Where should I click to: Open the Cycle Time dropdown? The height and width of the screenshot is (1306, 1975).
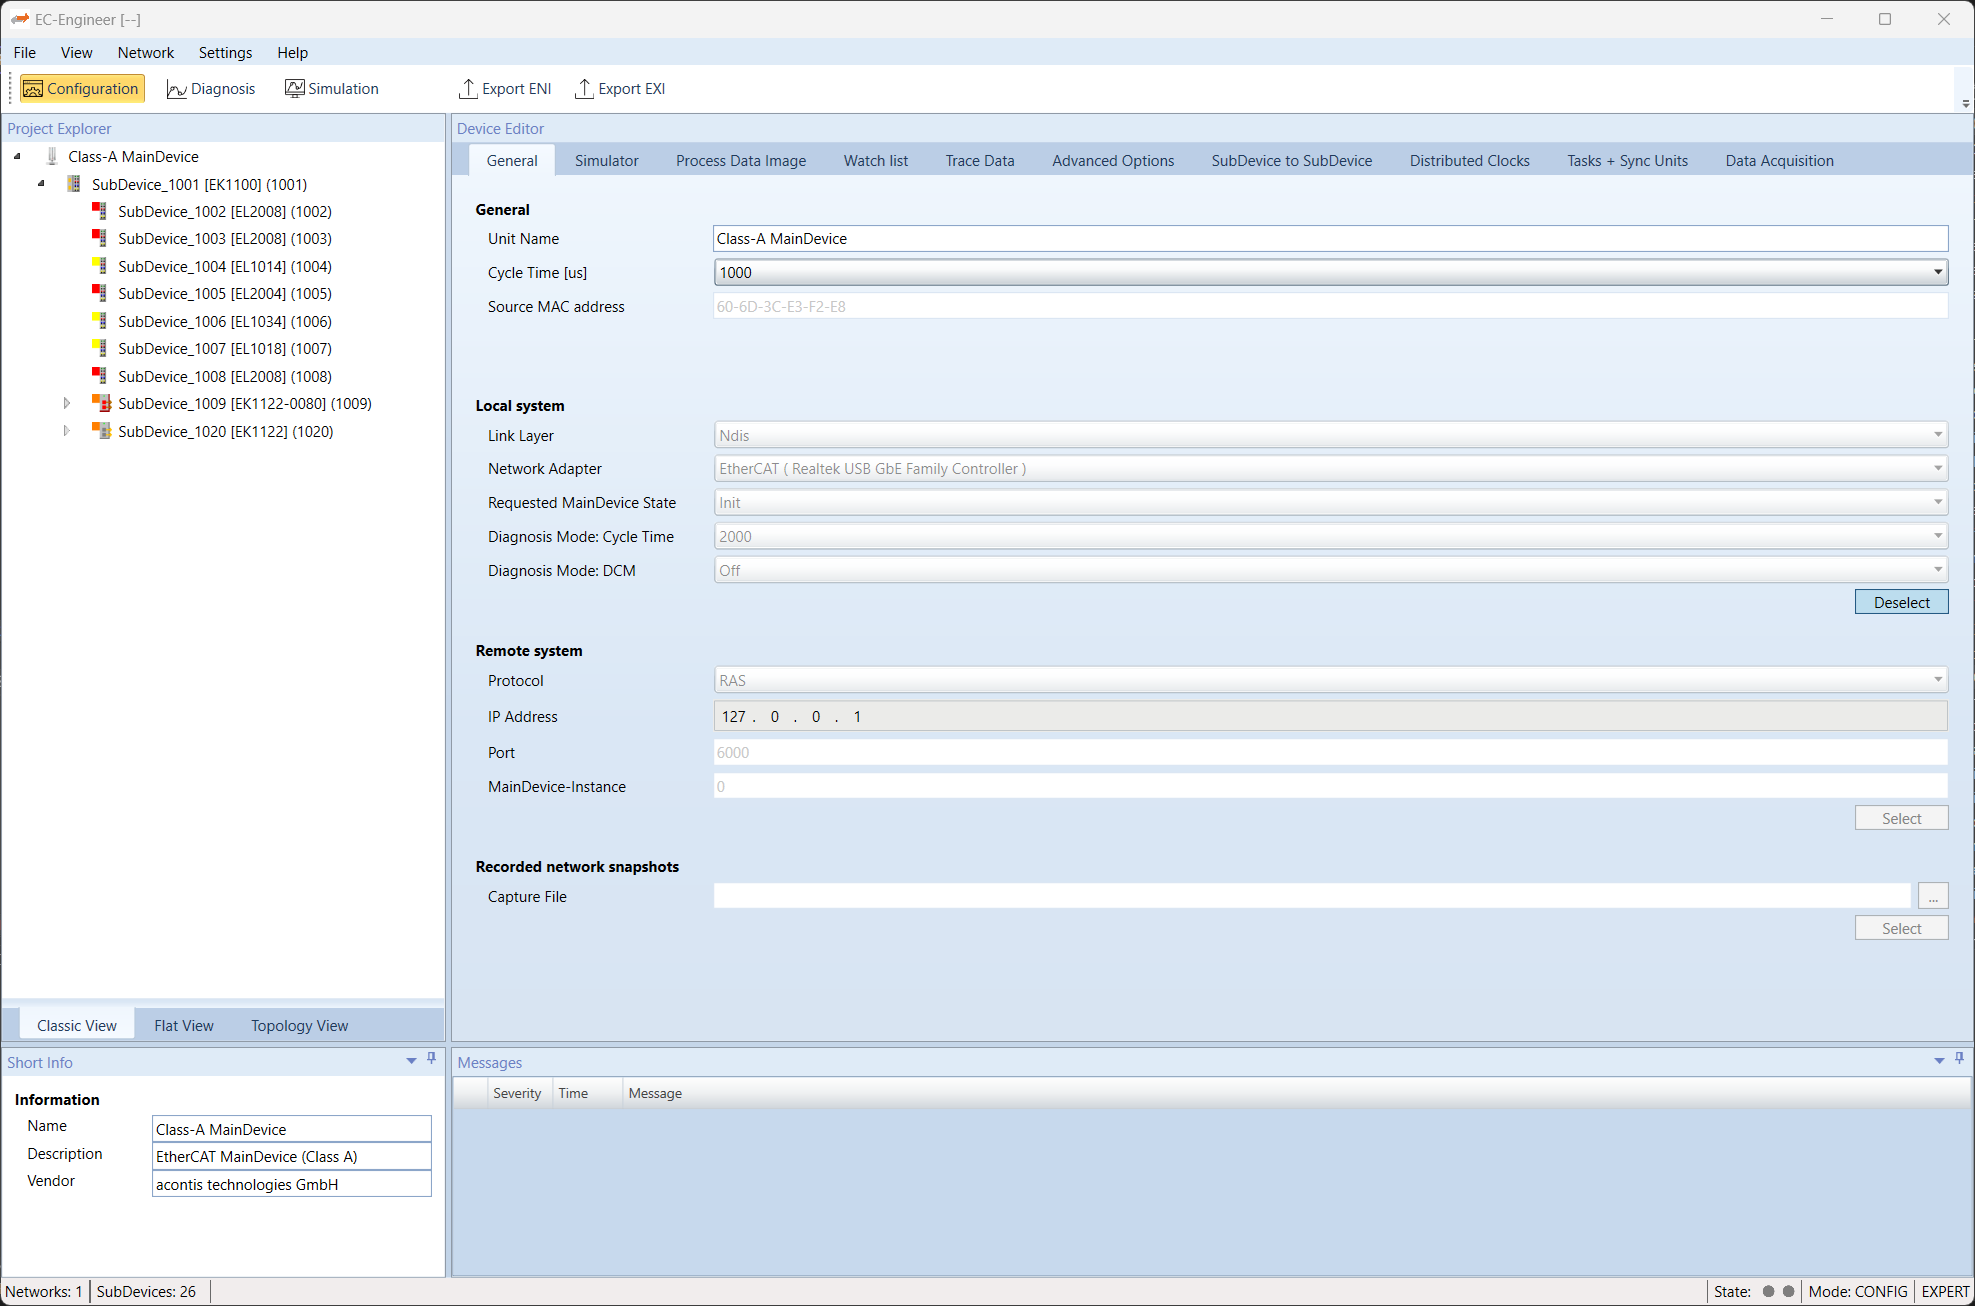pos(1937,272)
